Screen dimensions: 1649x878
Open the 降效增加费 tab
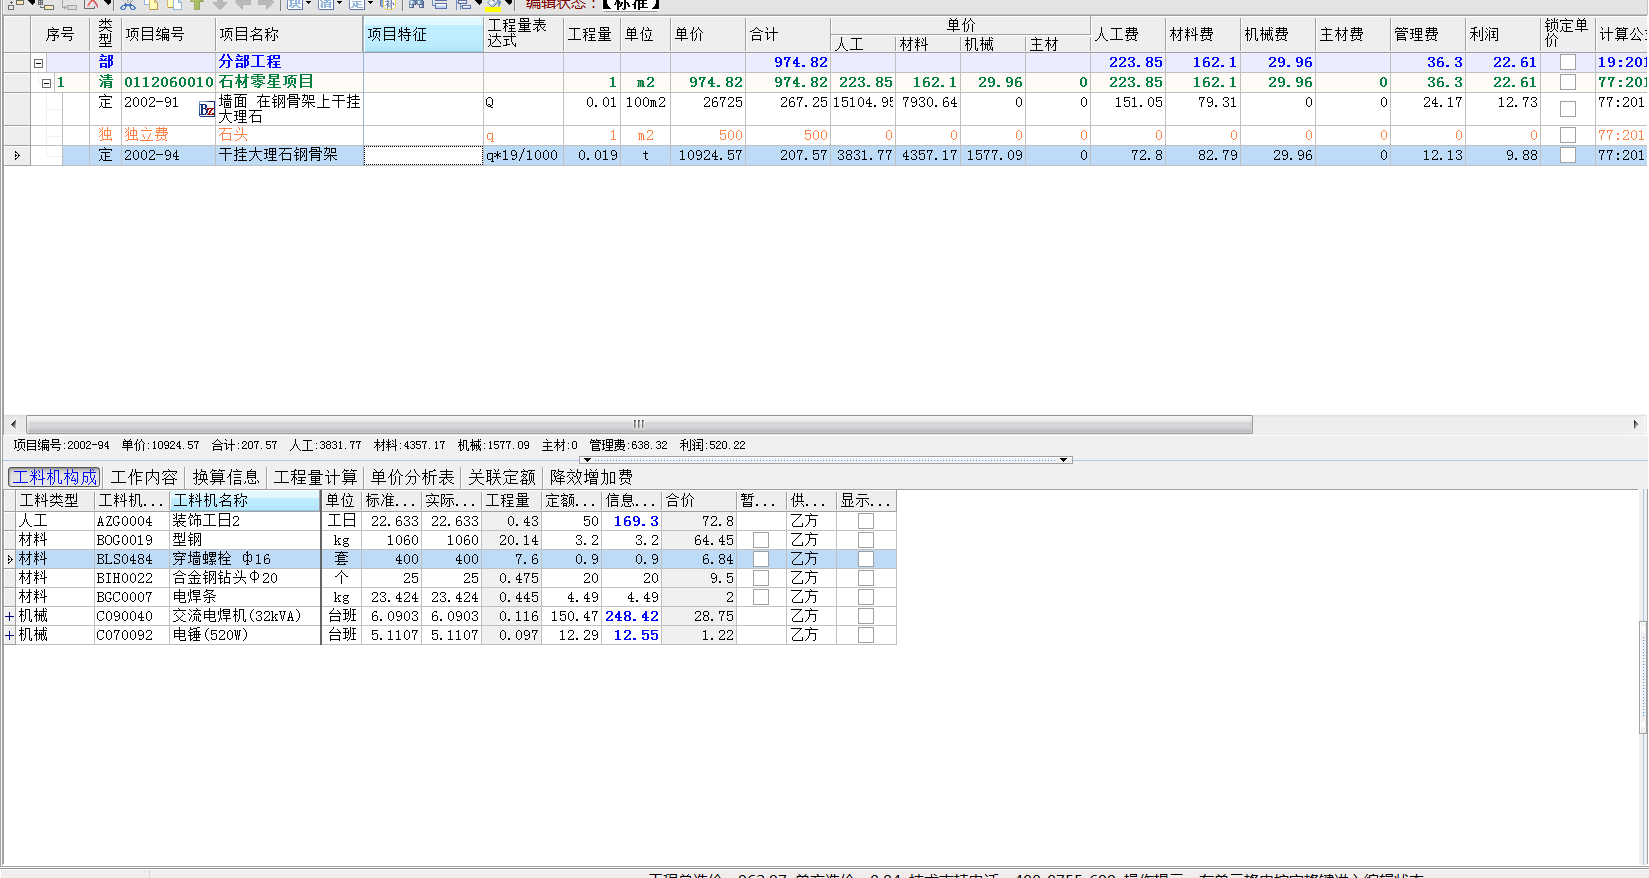click(591, 478)
